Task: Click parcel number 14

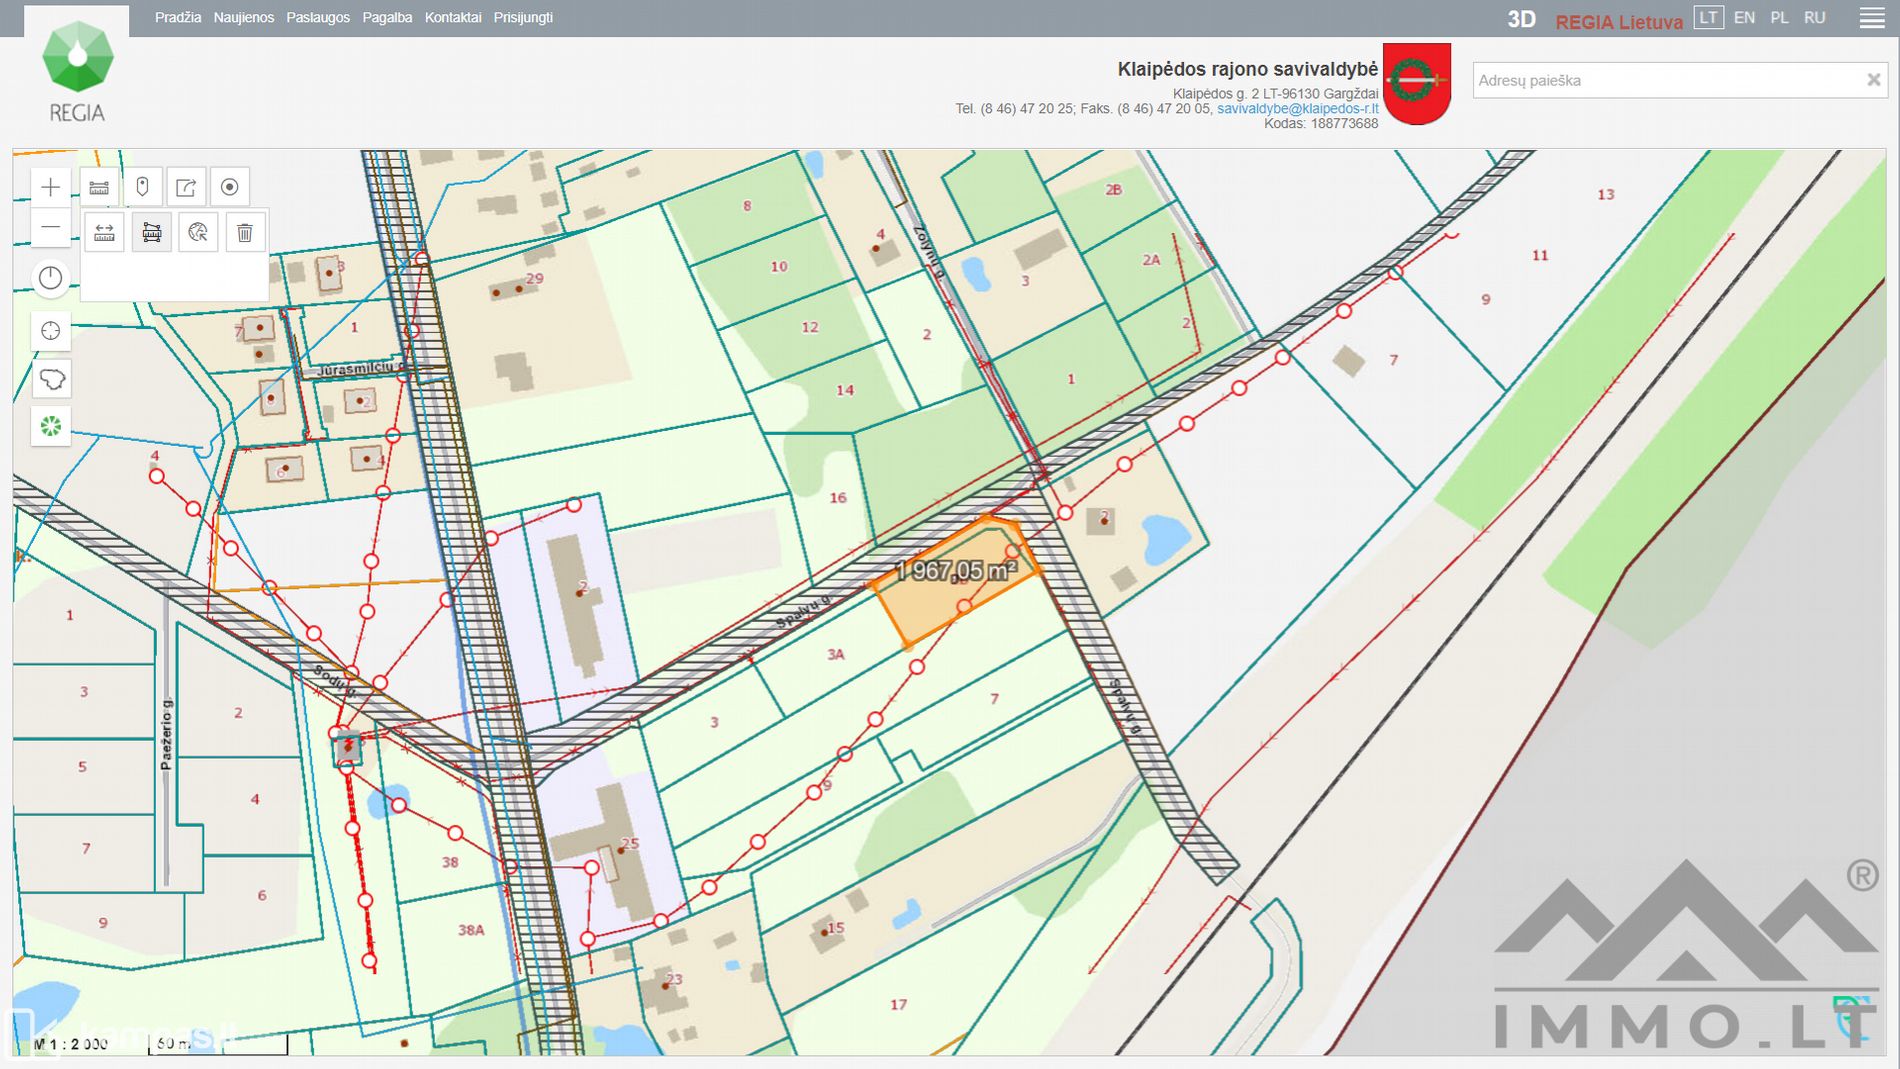Action: [845, 390]
